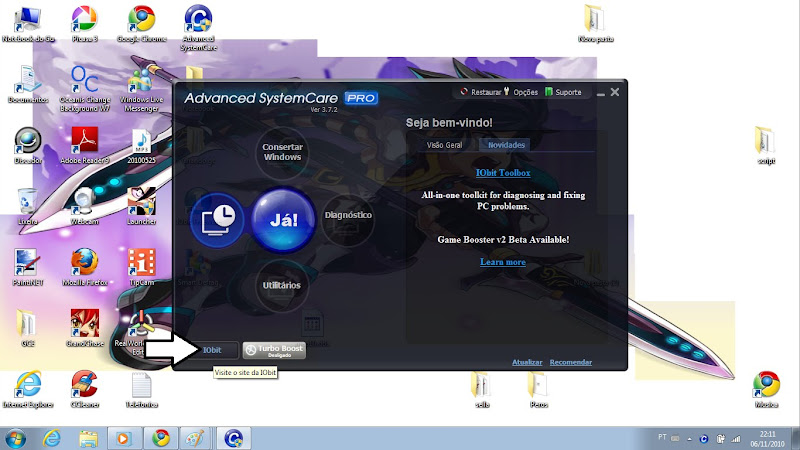
Task: Select the Documentos desktop icon
Action: coord(28,85)
